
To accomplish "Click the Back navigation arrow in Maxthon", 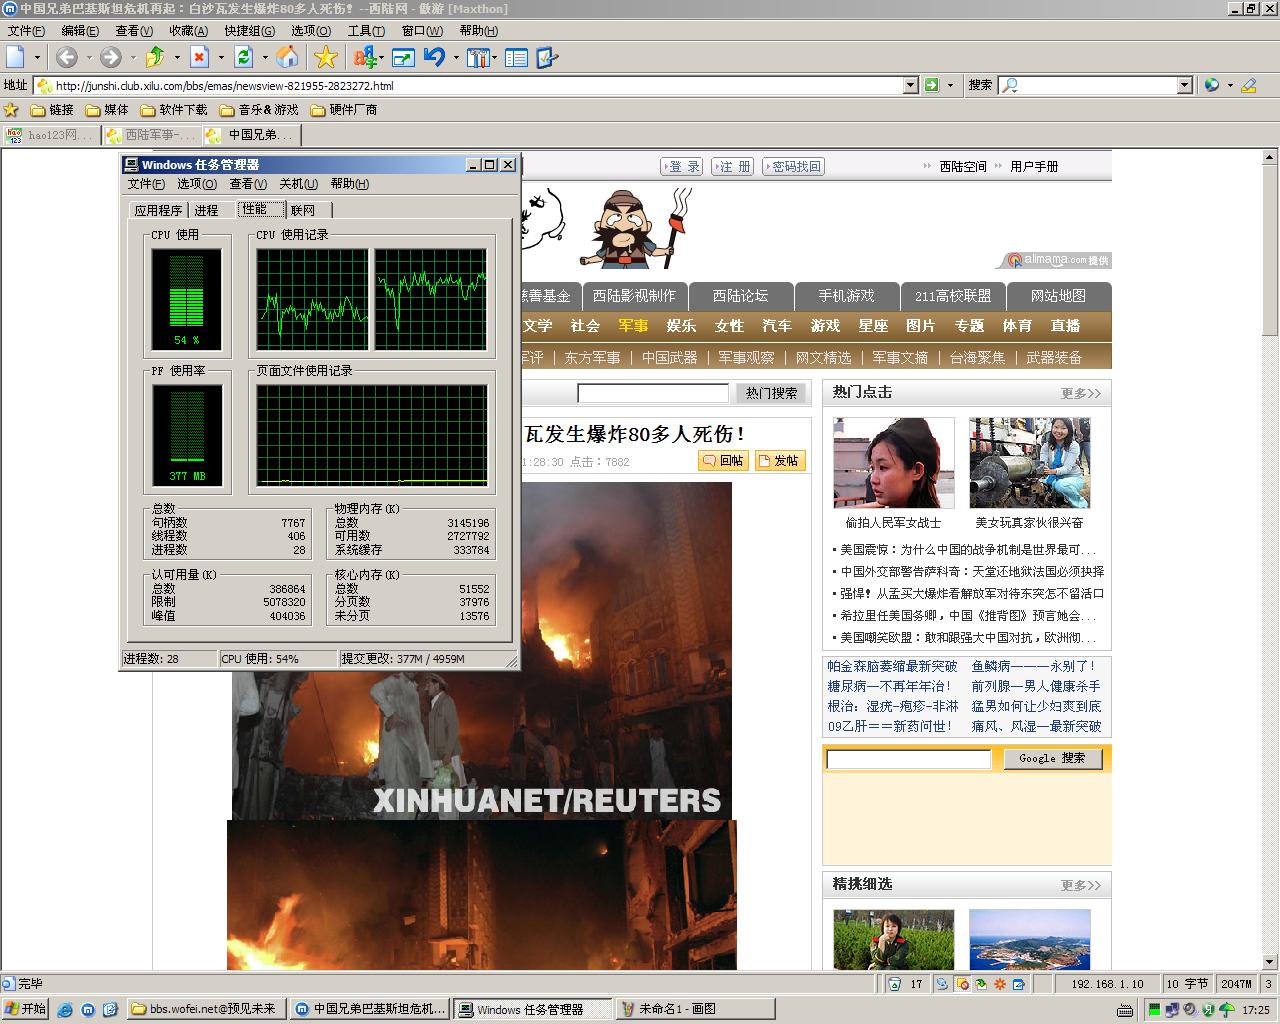I will coord(66,58).
